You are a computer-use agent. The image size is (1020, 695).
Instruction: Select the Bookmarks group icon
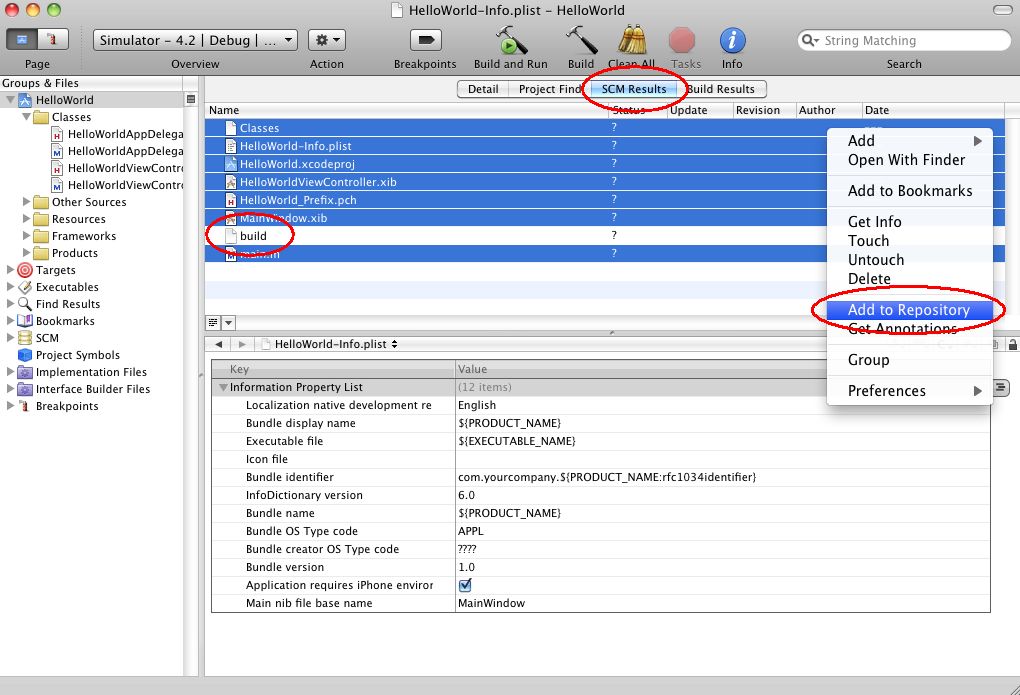25,321
